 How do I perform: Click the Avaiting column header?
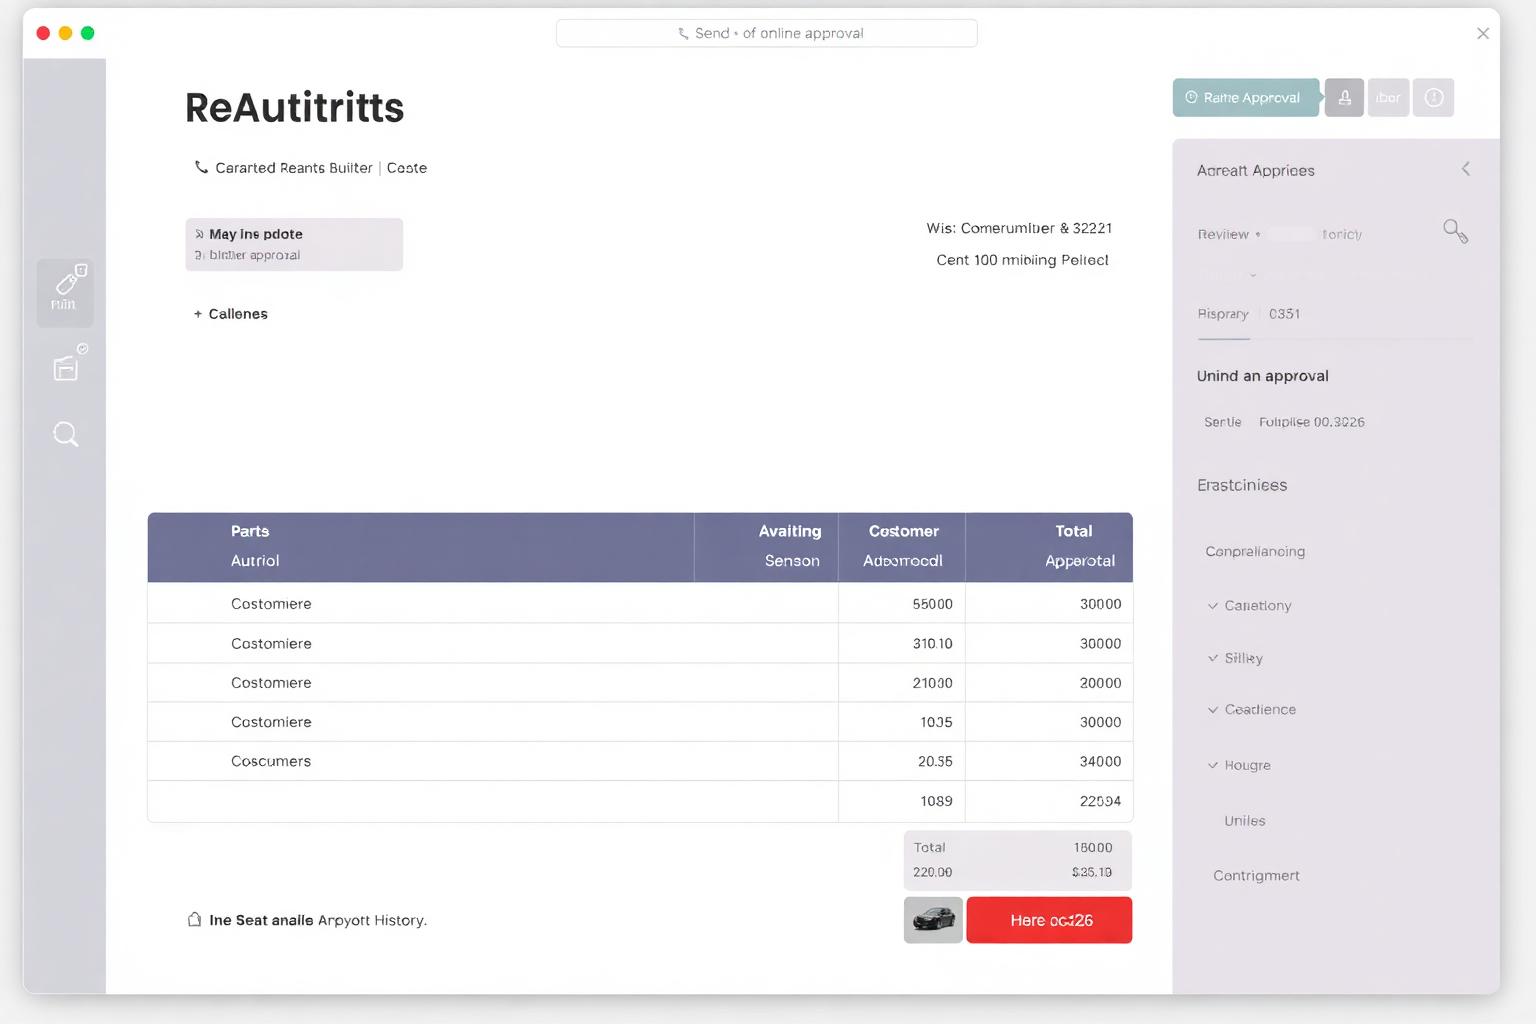(x=789, y=531)
